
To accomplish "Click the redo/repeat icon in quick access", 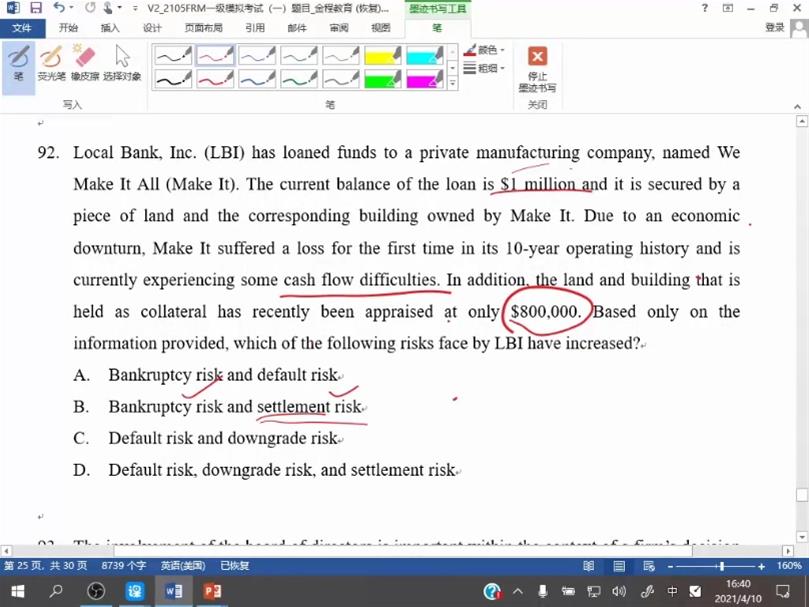I will coord(90,8).
